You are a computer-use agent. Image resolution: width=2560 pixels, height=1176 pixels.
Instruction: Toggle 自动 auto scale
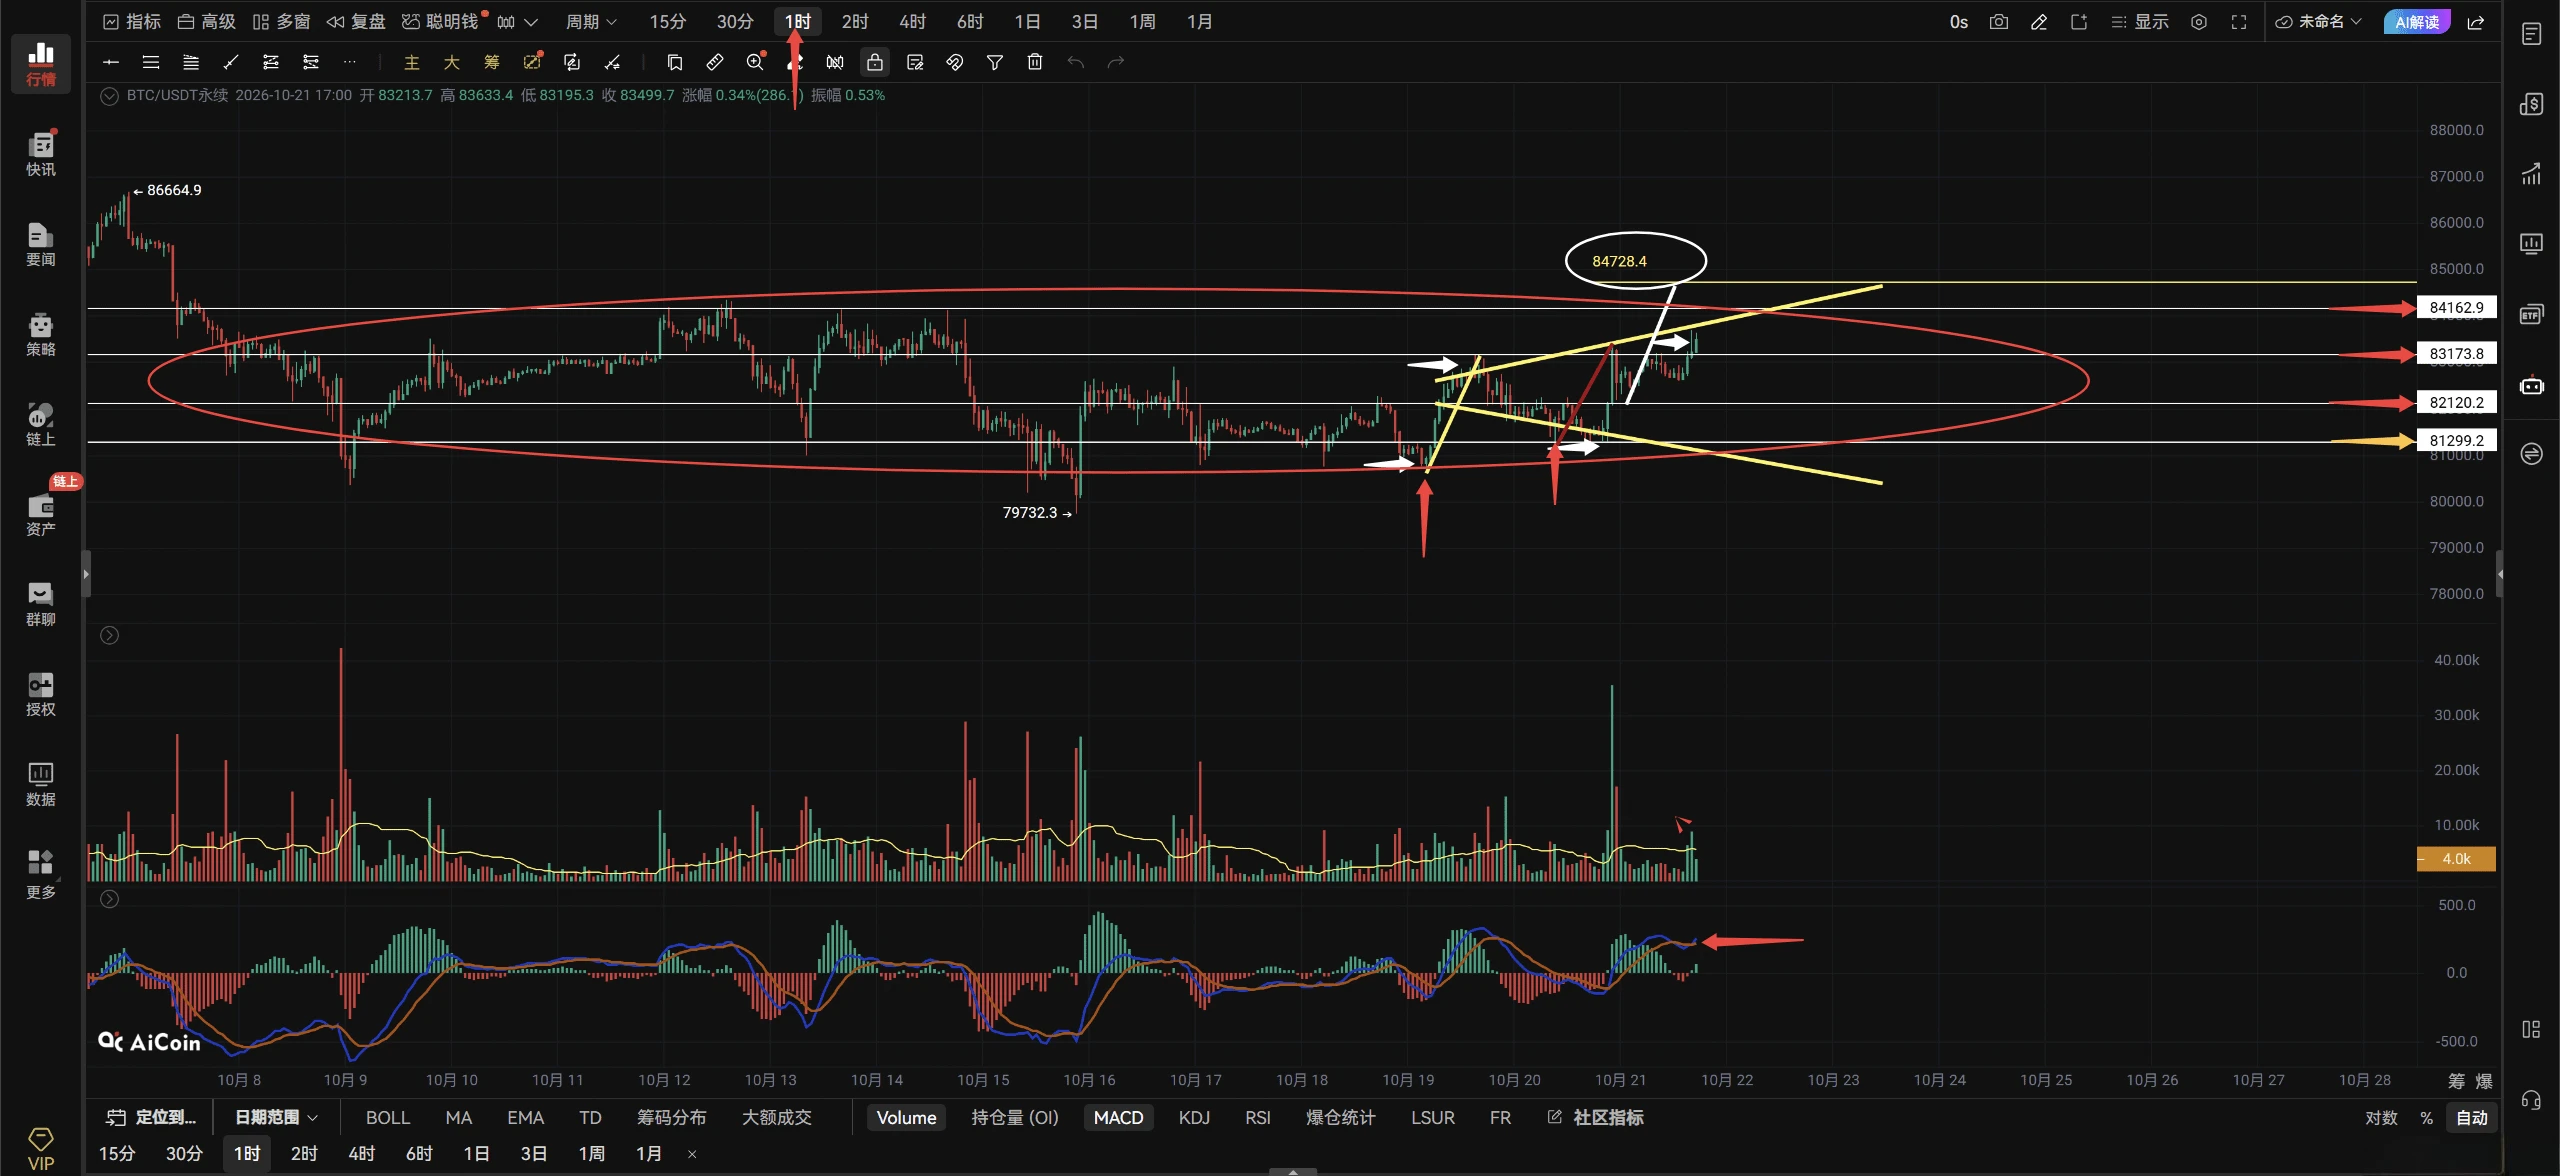point(2471,1117)
